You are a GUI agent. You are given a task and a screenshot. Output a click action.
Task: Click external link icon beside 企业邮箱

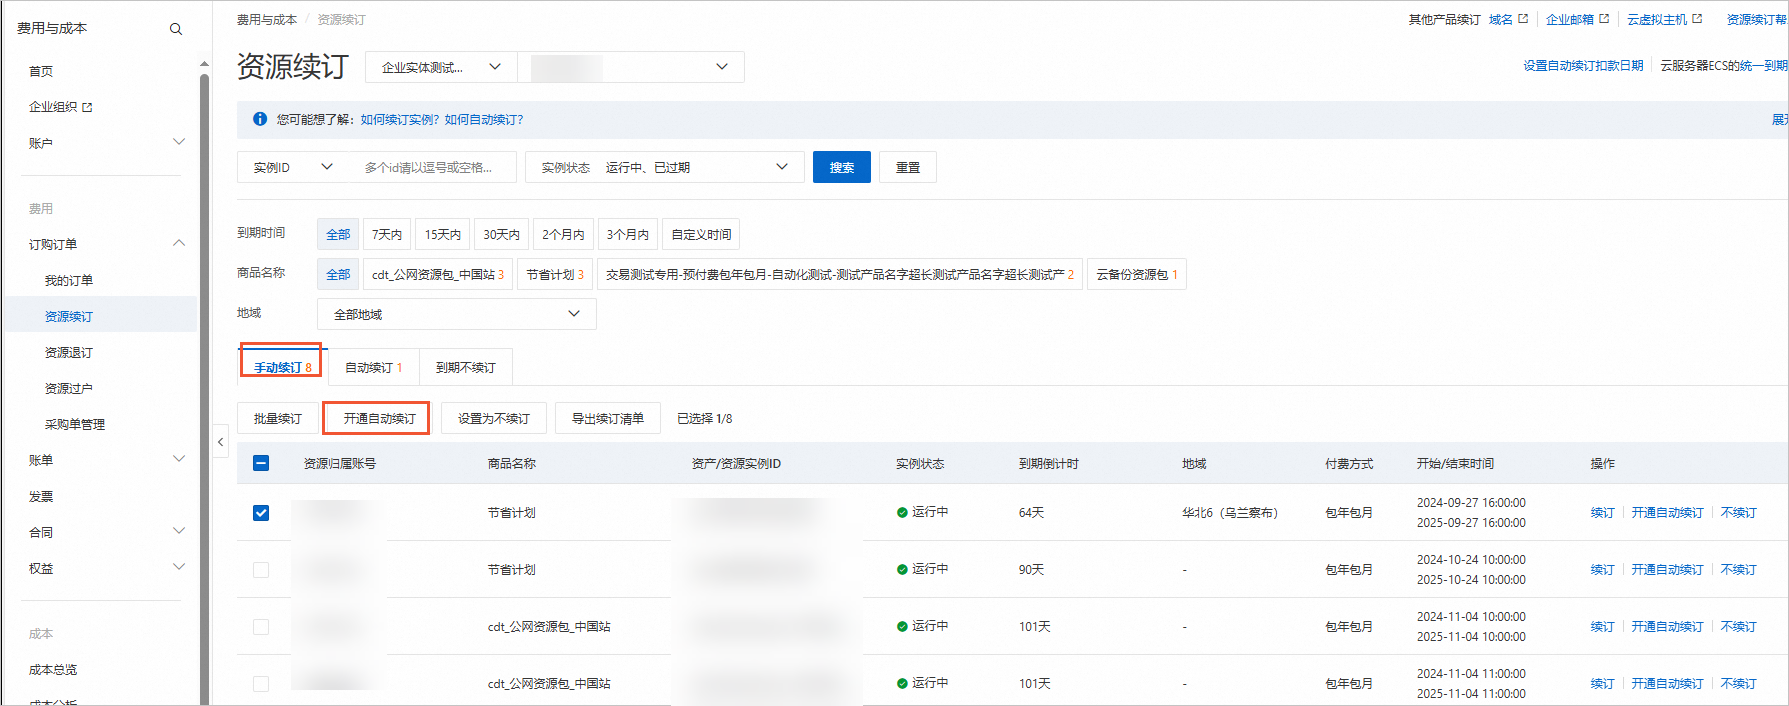(1604, 19)
